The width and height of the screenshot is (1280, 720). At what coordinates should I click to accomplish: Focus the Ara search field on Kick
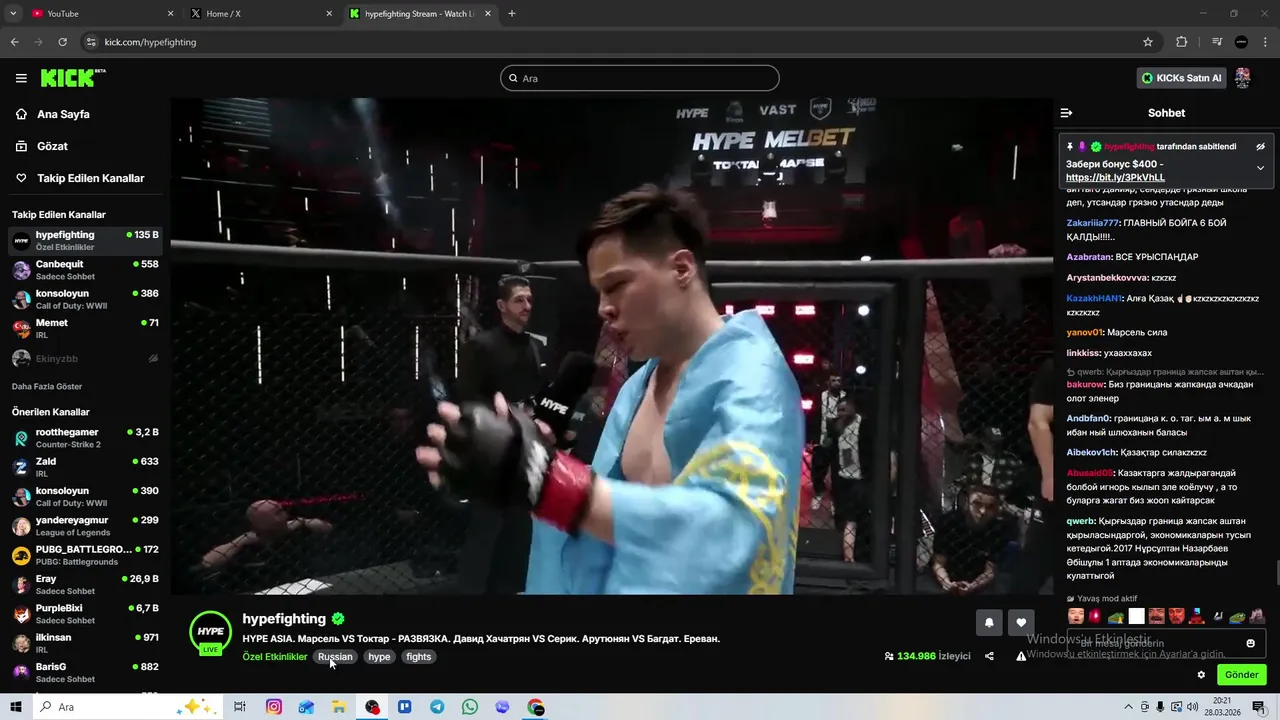640,78
